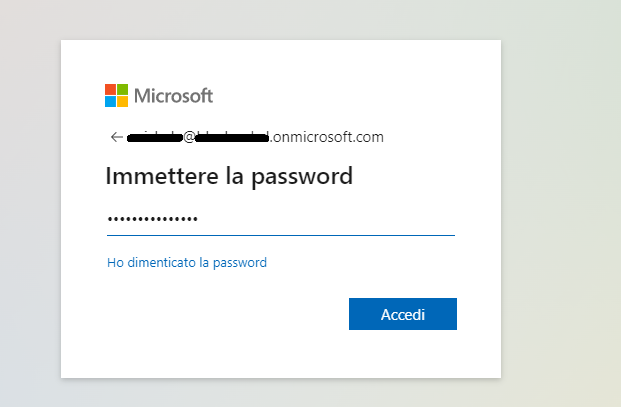This screenshot has width=621, height=407.
Task: Click the red square of the Microsoft logo
Action: coord(110,89)
